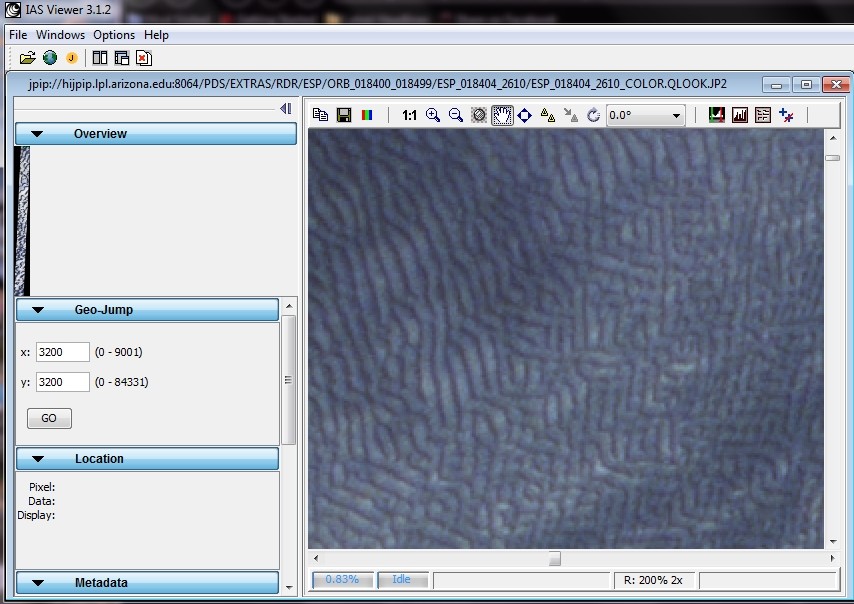Select the 1:1 actual size tool
Image resolution: width=854 pixels, height=604 pixels.
[x=410, y=115]
